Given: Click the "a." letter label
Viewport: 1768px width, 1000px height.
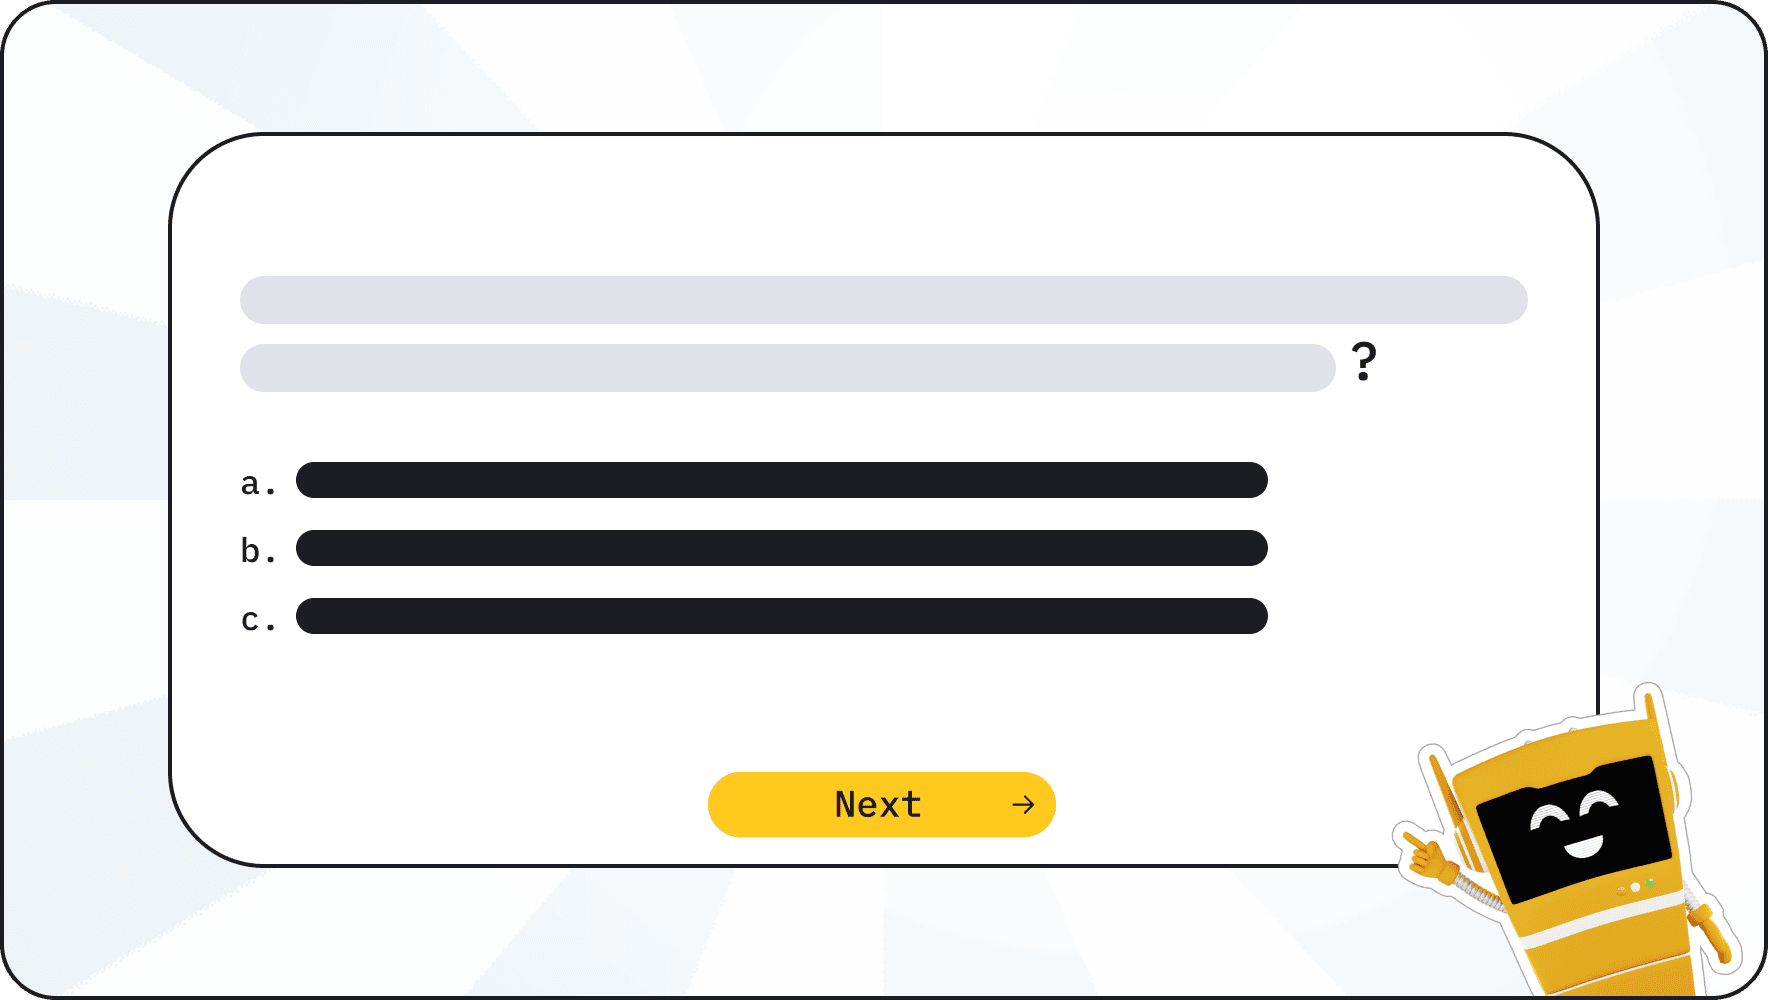Looking at the screenshot, I should (x=257, y=484).
